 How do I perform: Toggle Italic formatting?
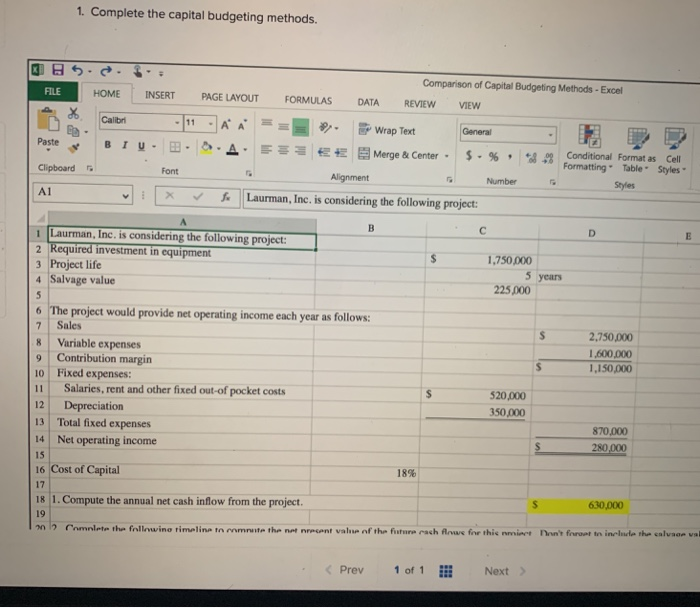125,145
